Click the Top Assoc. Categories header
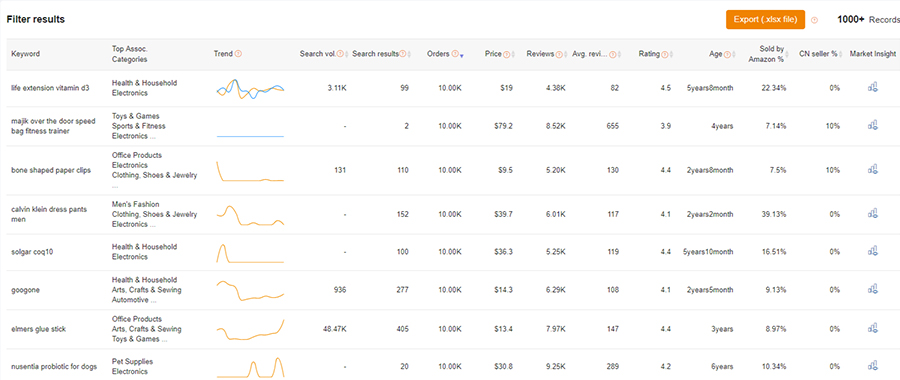The image size is (900, 380). 130,54
